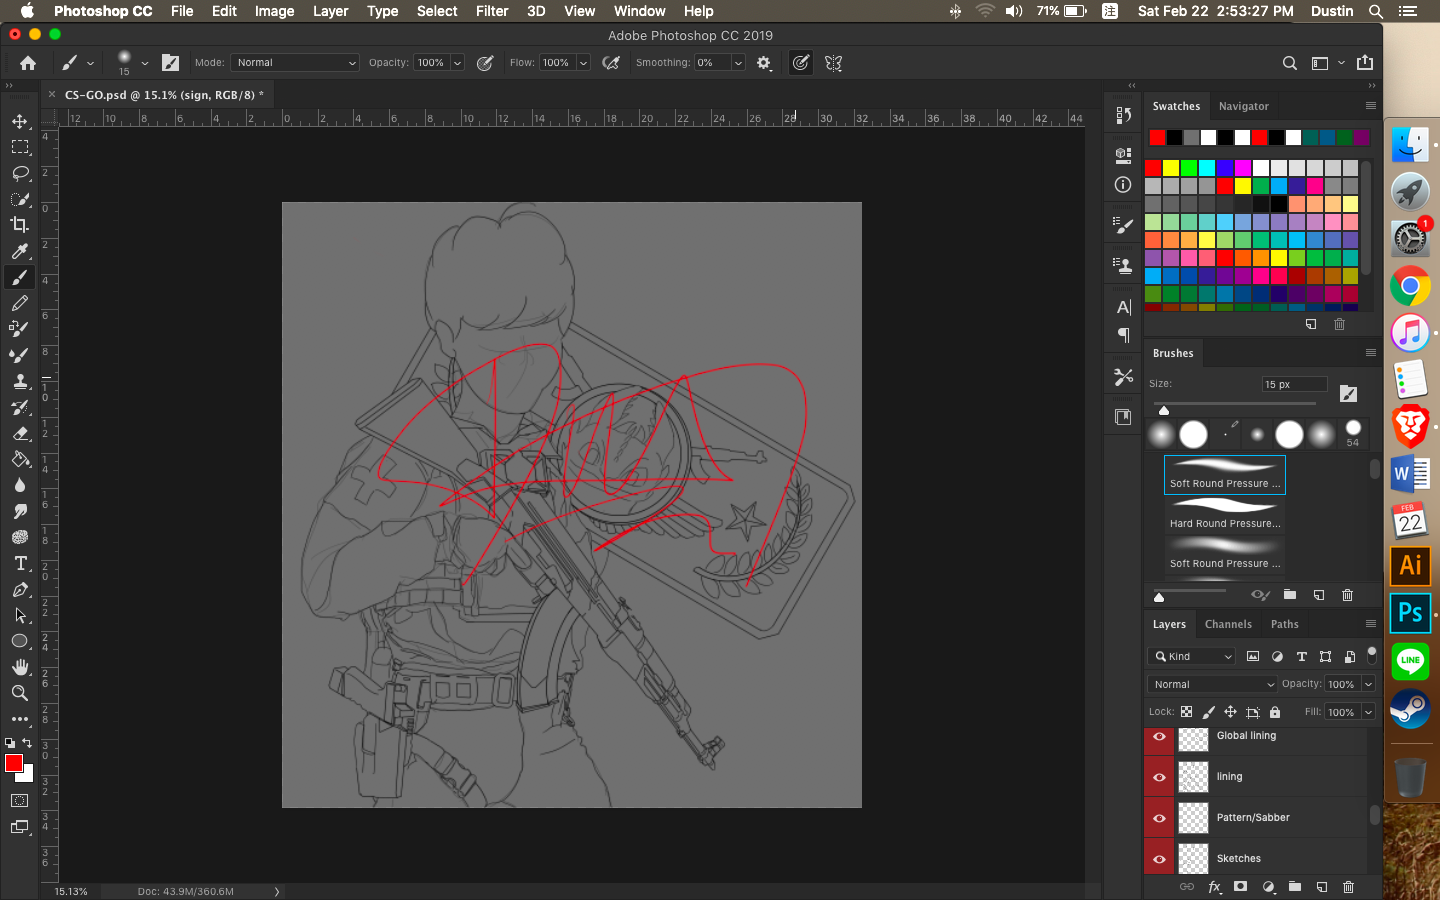Adjust the brush Size slider handle
This screenshot has height=900, width=1440.
1163,410
